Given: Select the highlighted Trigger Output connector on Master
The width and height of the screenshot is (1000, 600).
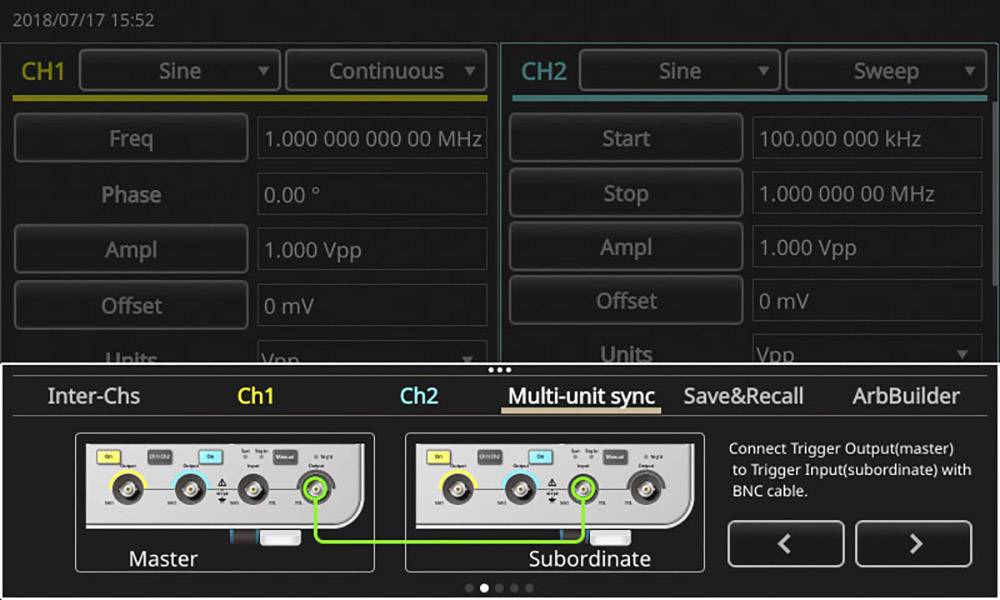Looking at the screenshot, I should point(315,487).
